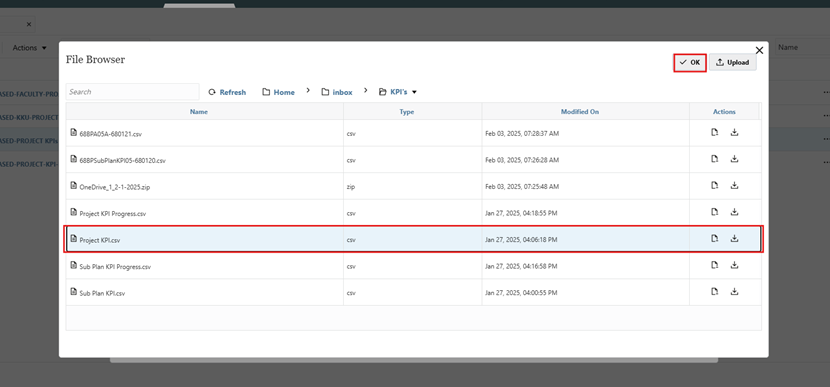Navigate to the inbox folder breadcrumb
Viewport: 830px width, 387px height.
click(337, 92)
